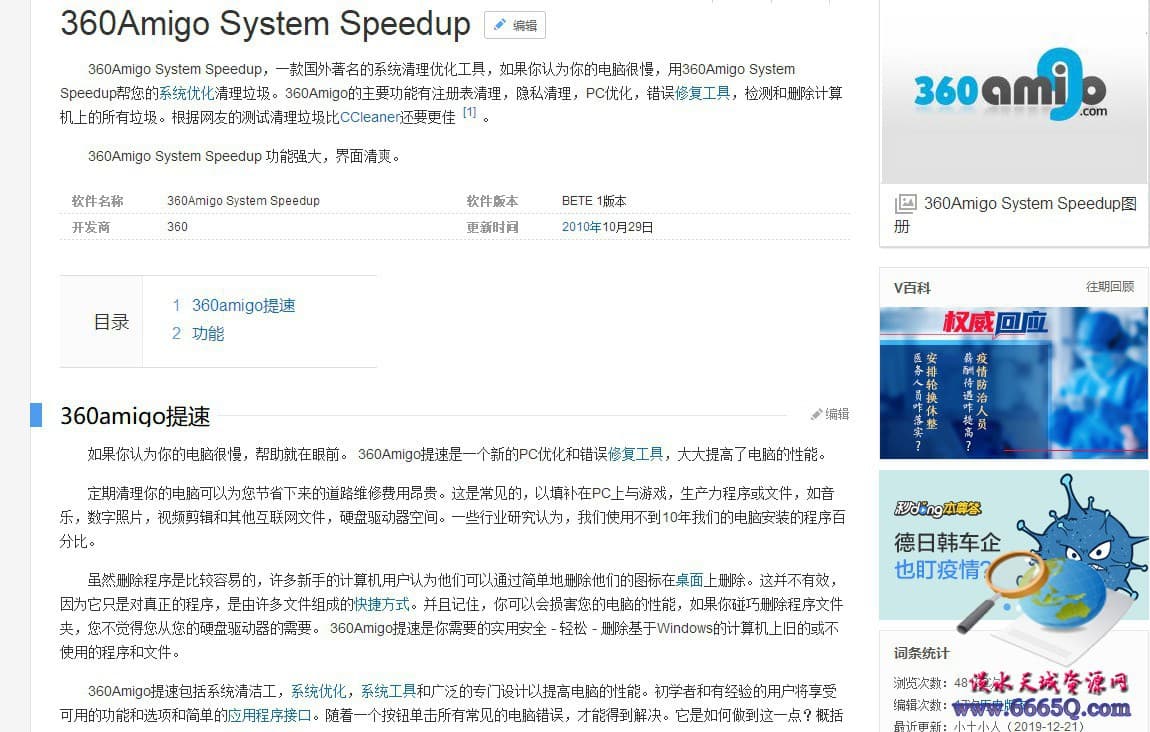Viewport: 1150px width, 732px height.
Task: Open the 德日韩车企 也盯疫情 banner
Action: pyautogui.click(x=1014, y=546)
